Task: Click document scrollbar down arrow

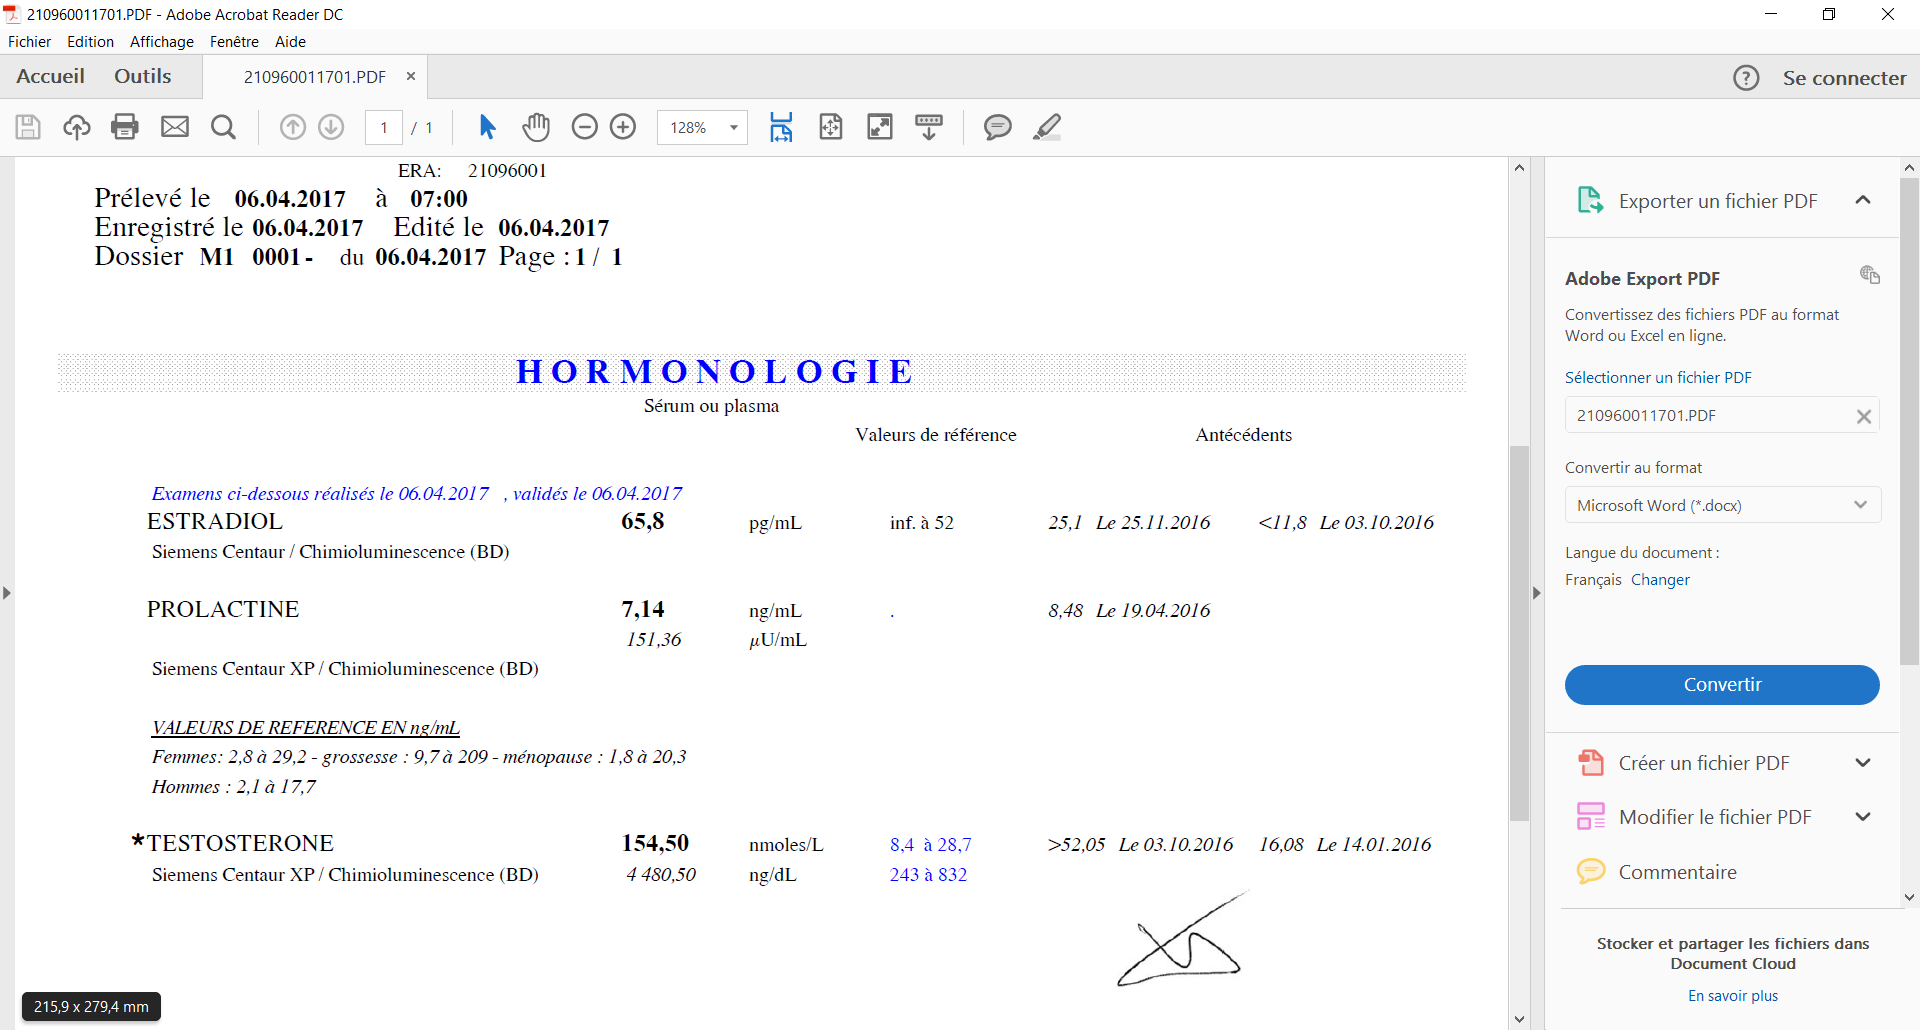Action: (1520, 1019)
